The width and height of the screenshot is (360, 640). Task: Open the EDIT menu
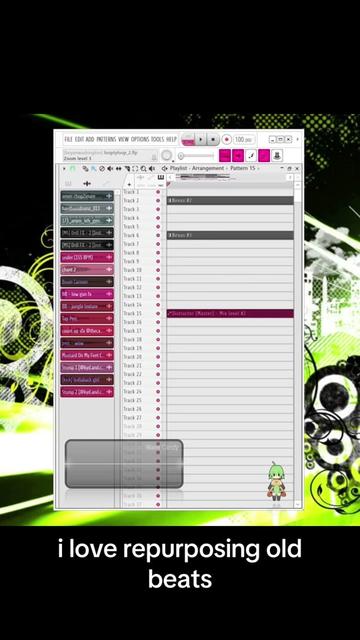point(79,139)
